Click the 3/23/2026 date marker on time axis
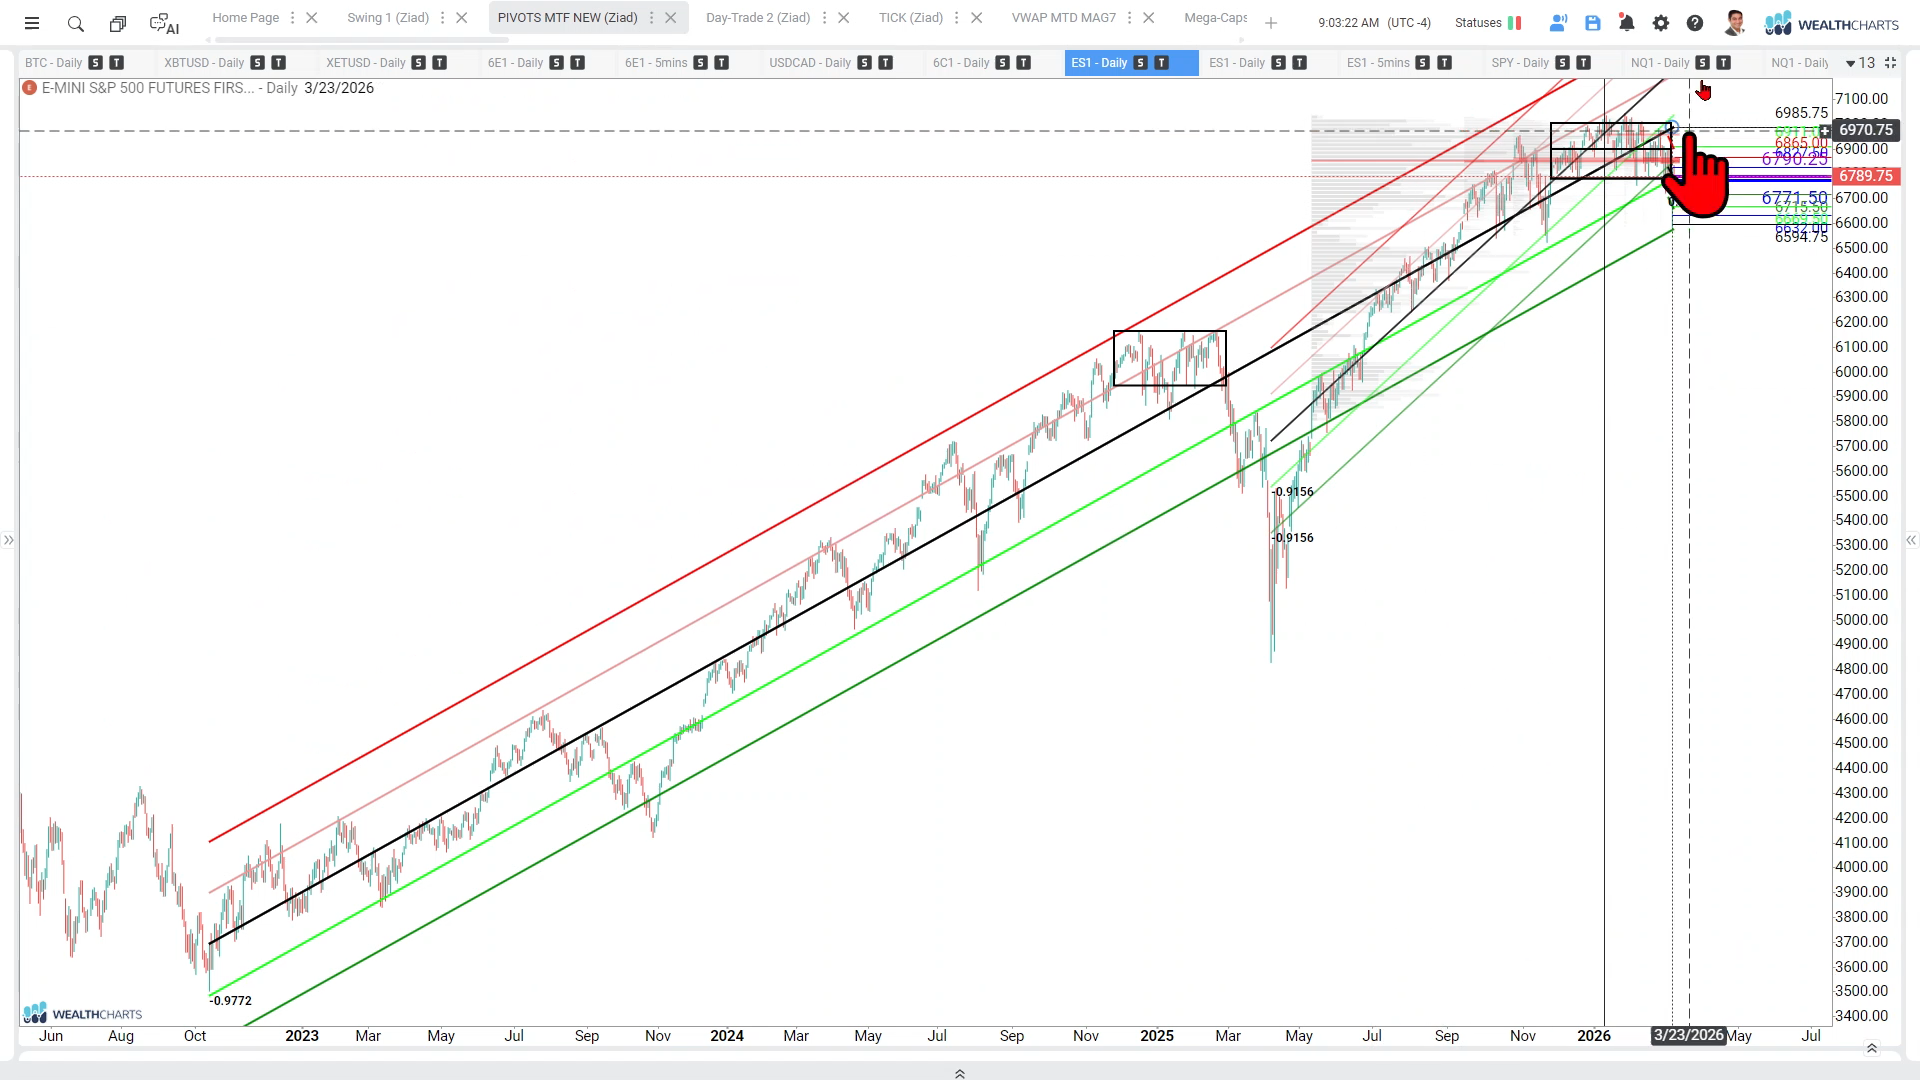Viewport: 1920px width, 1080px height. tap(1688, 1035)
